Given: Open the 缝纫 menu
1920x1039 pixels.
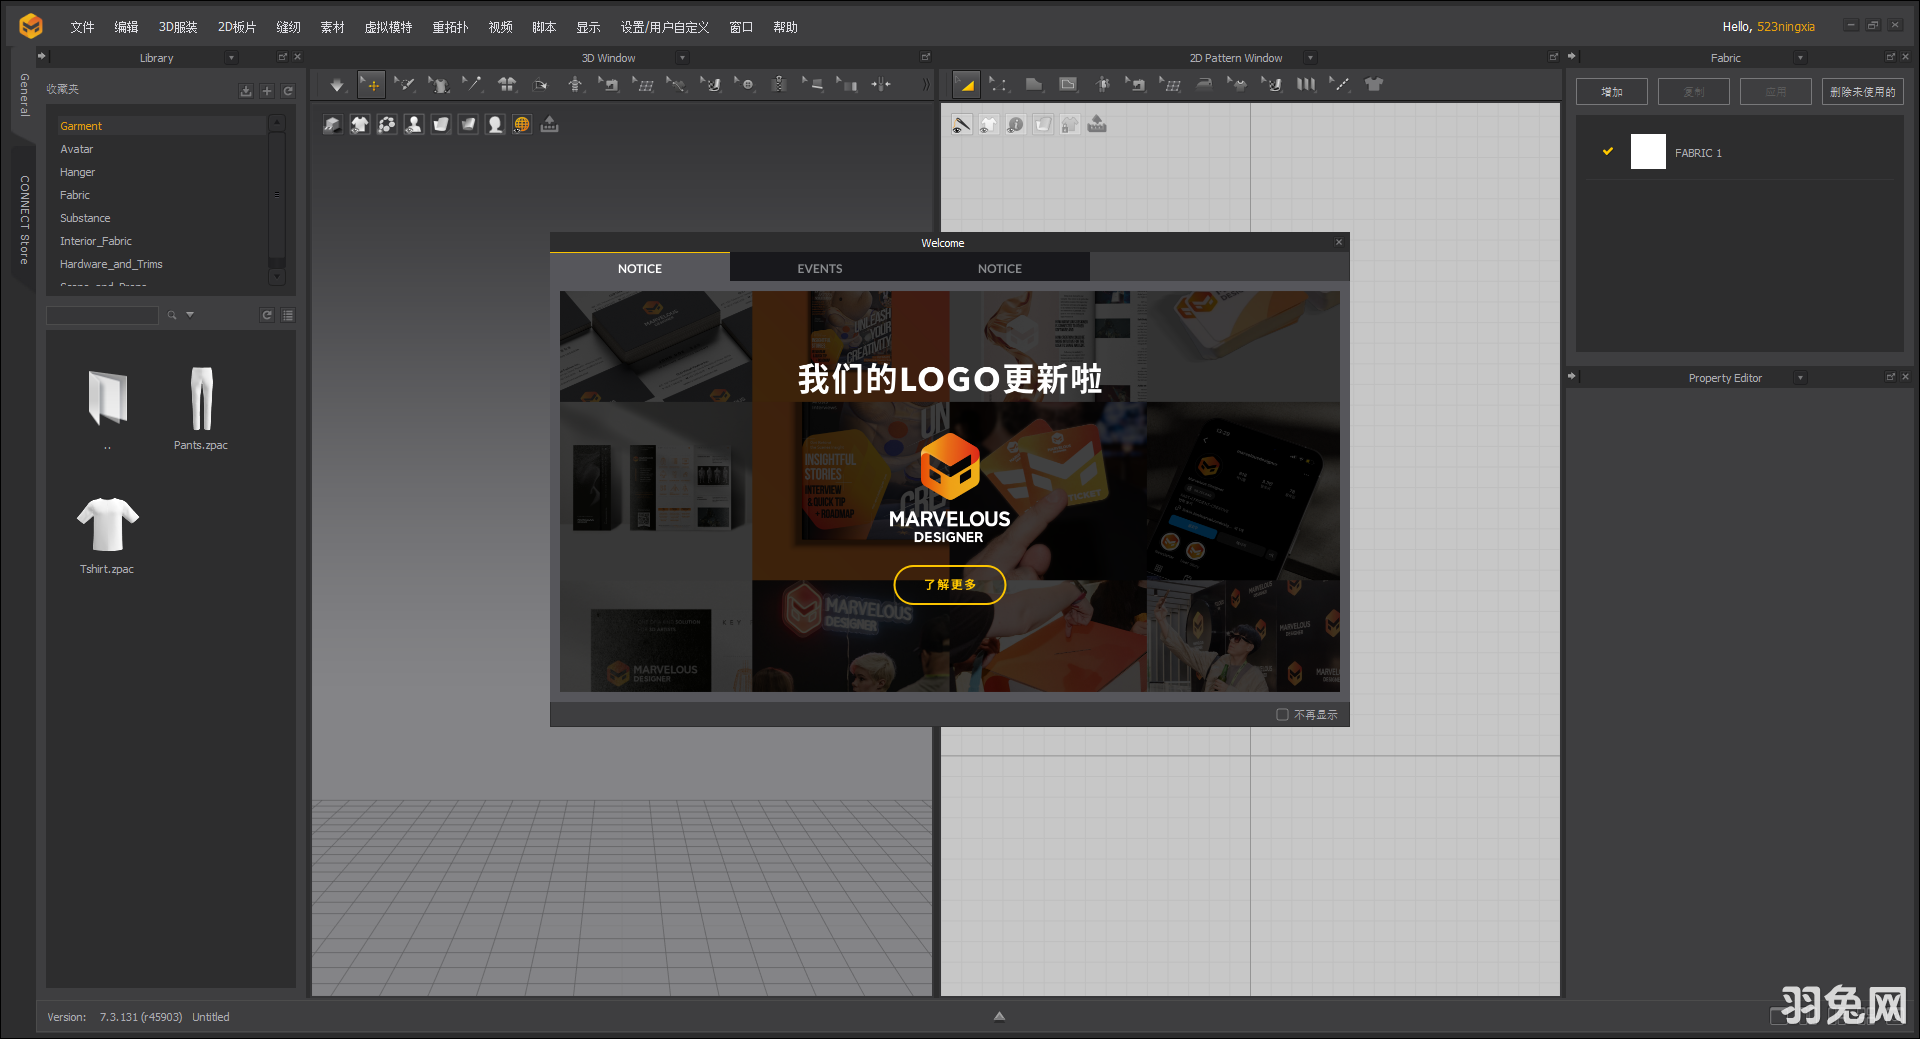Looking at the screenshot, I should [288, 27].
